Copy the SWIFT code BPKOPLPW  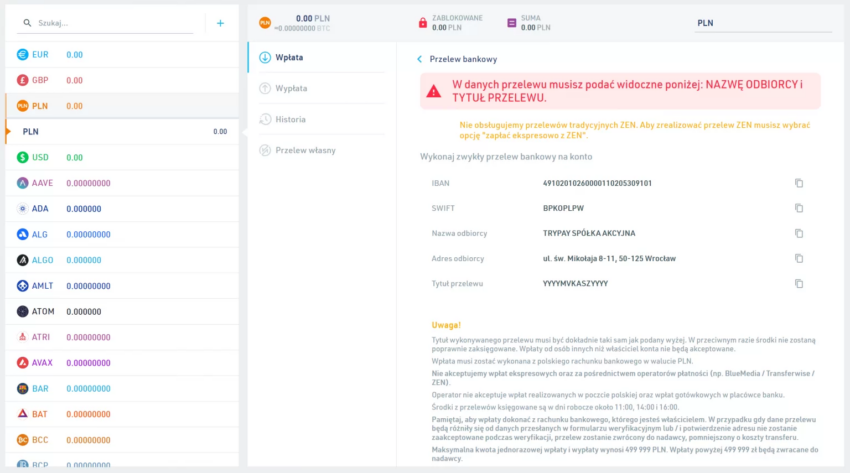tap(799, 208)
